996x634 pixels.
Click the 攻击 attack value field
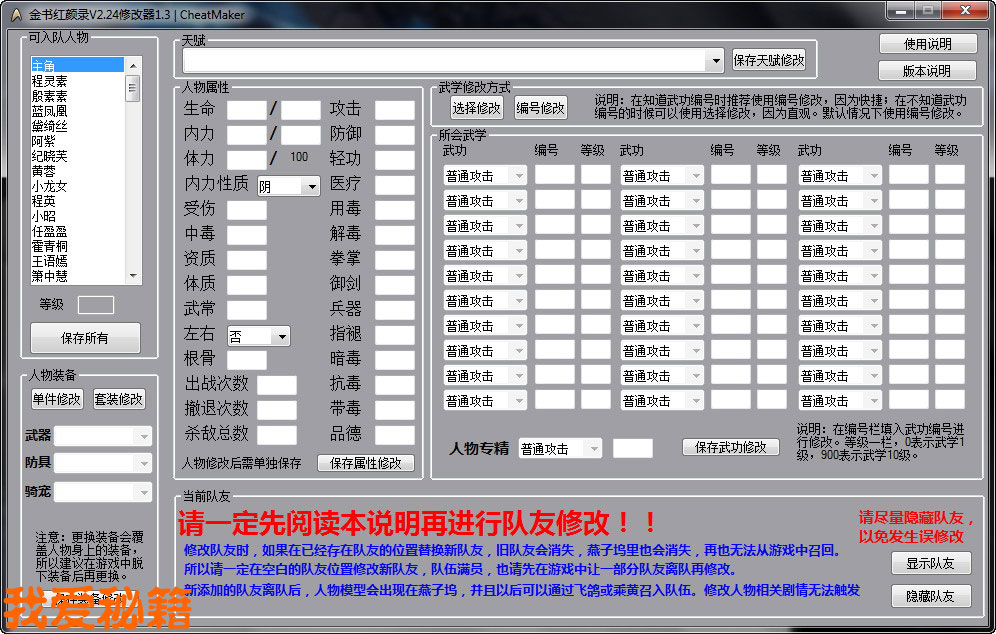click(394, 109)
